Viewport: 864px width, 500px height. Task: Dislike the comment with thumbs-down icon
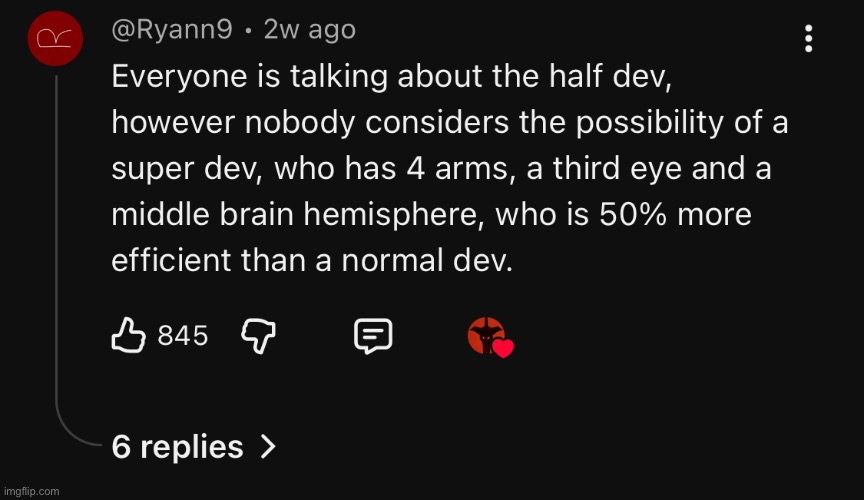[x=258, y=337]
